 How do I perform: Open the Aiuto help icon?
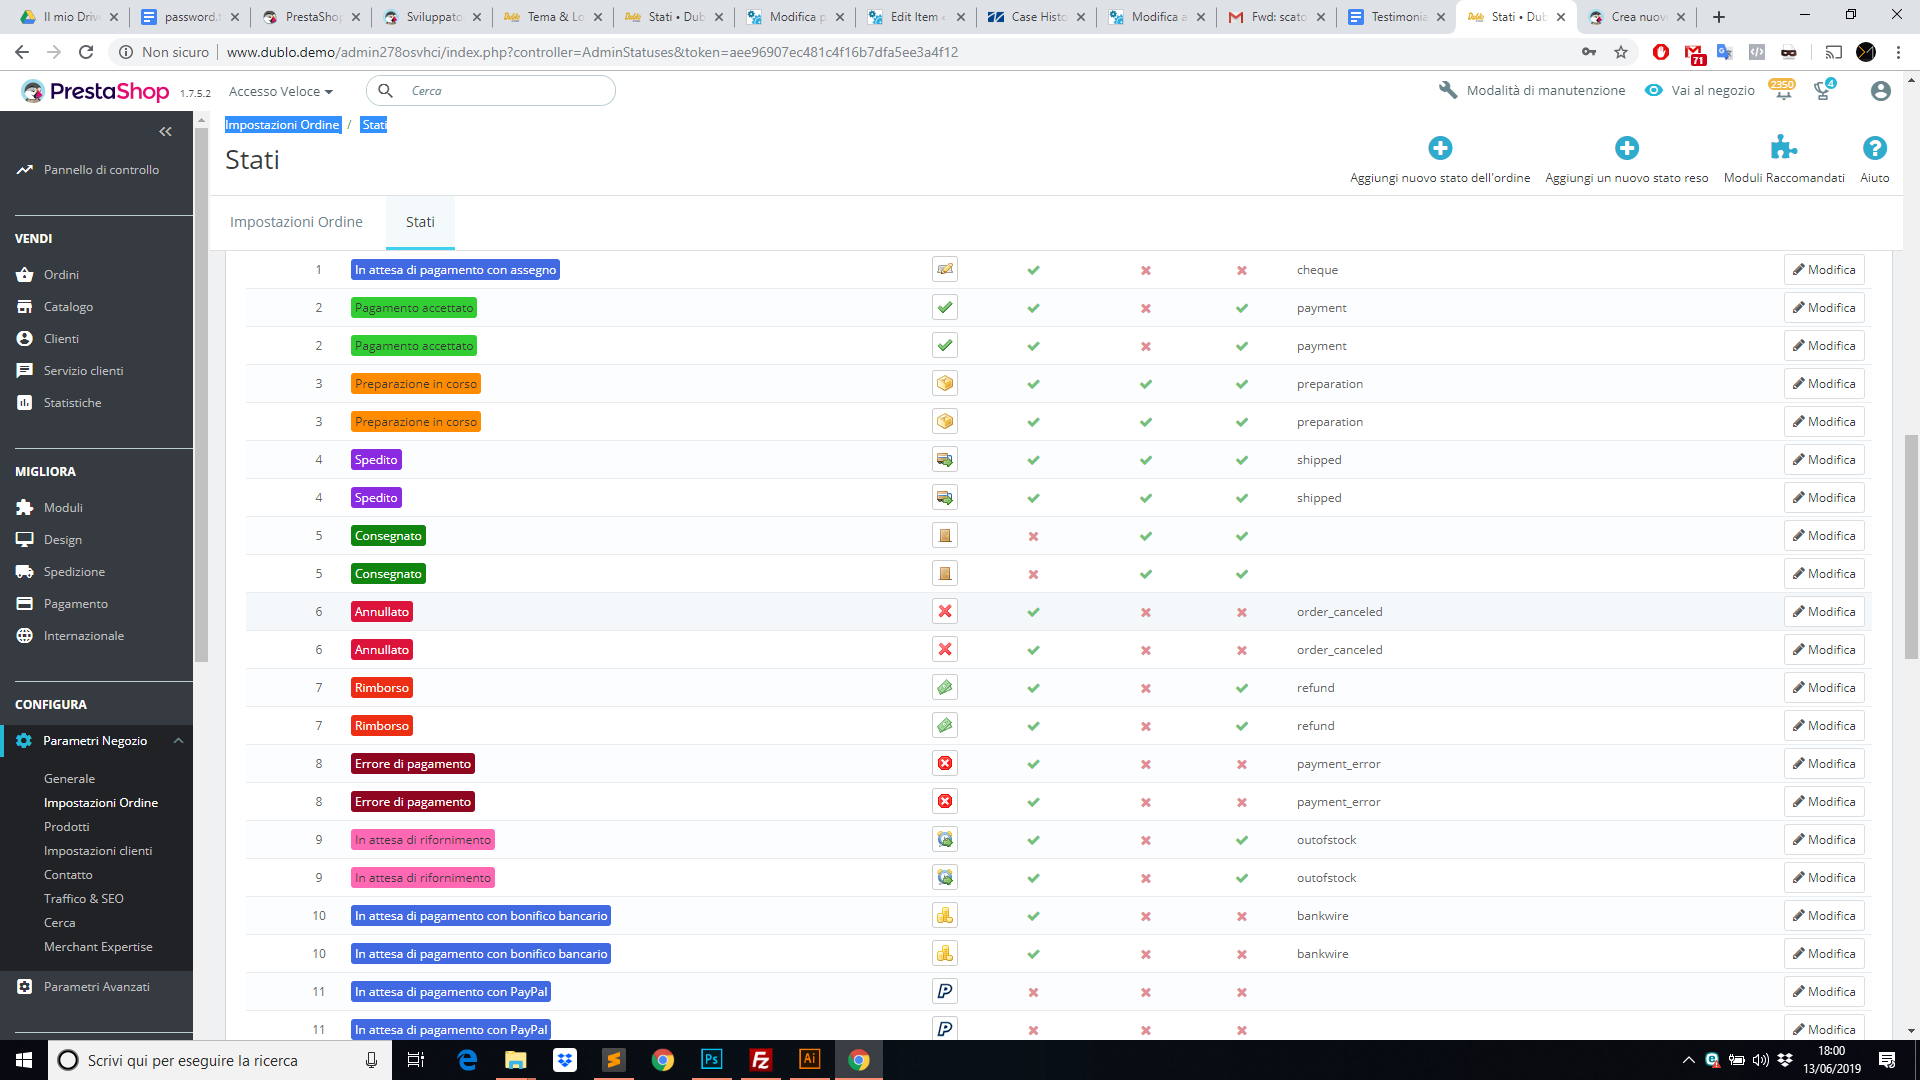(x=1874, y=148)
